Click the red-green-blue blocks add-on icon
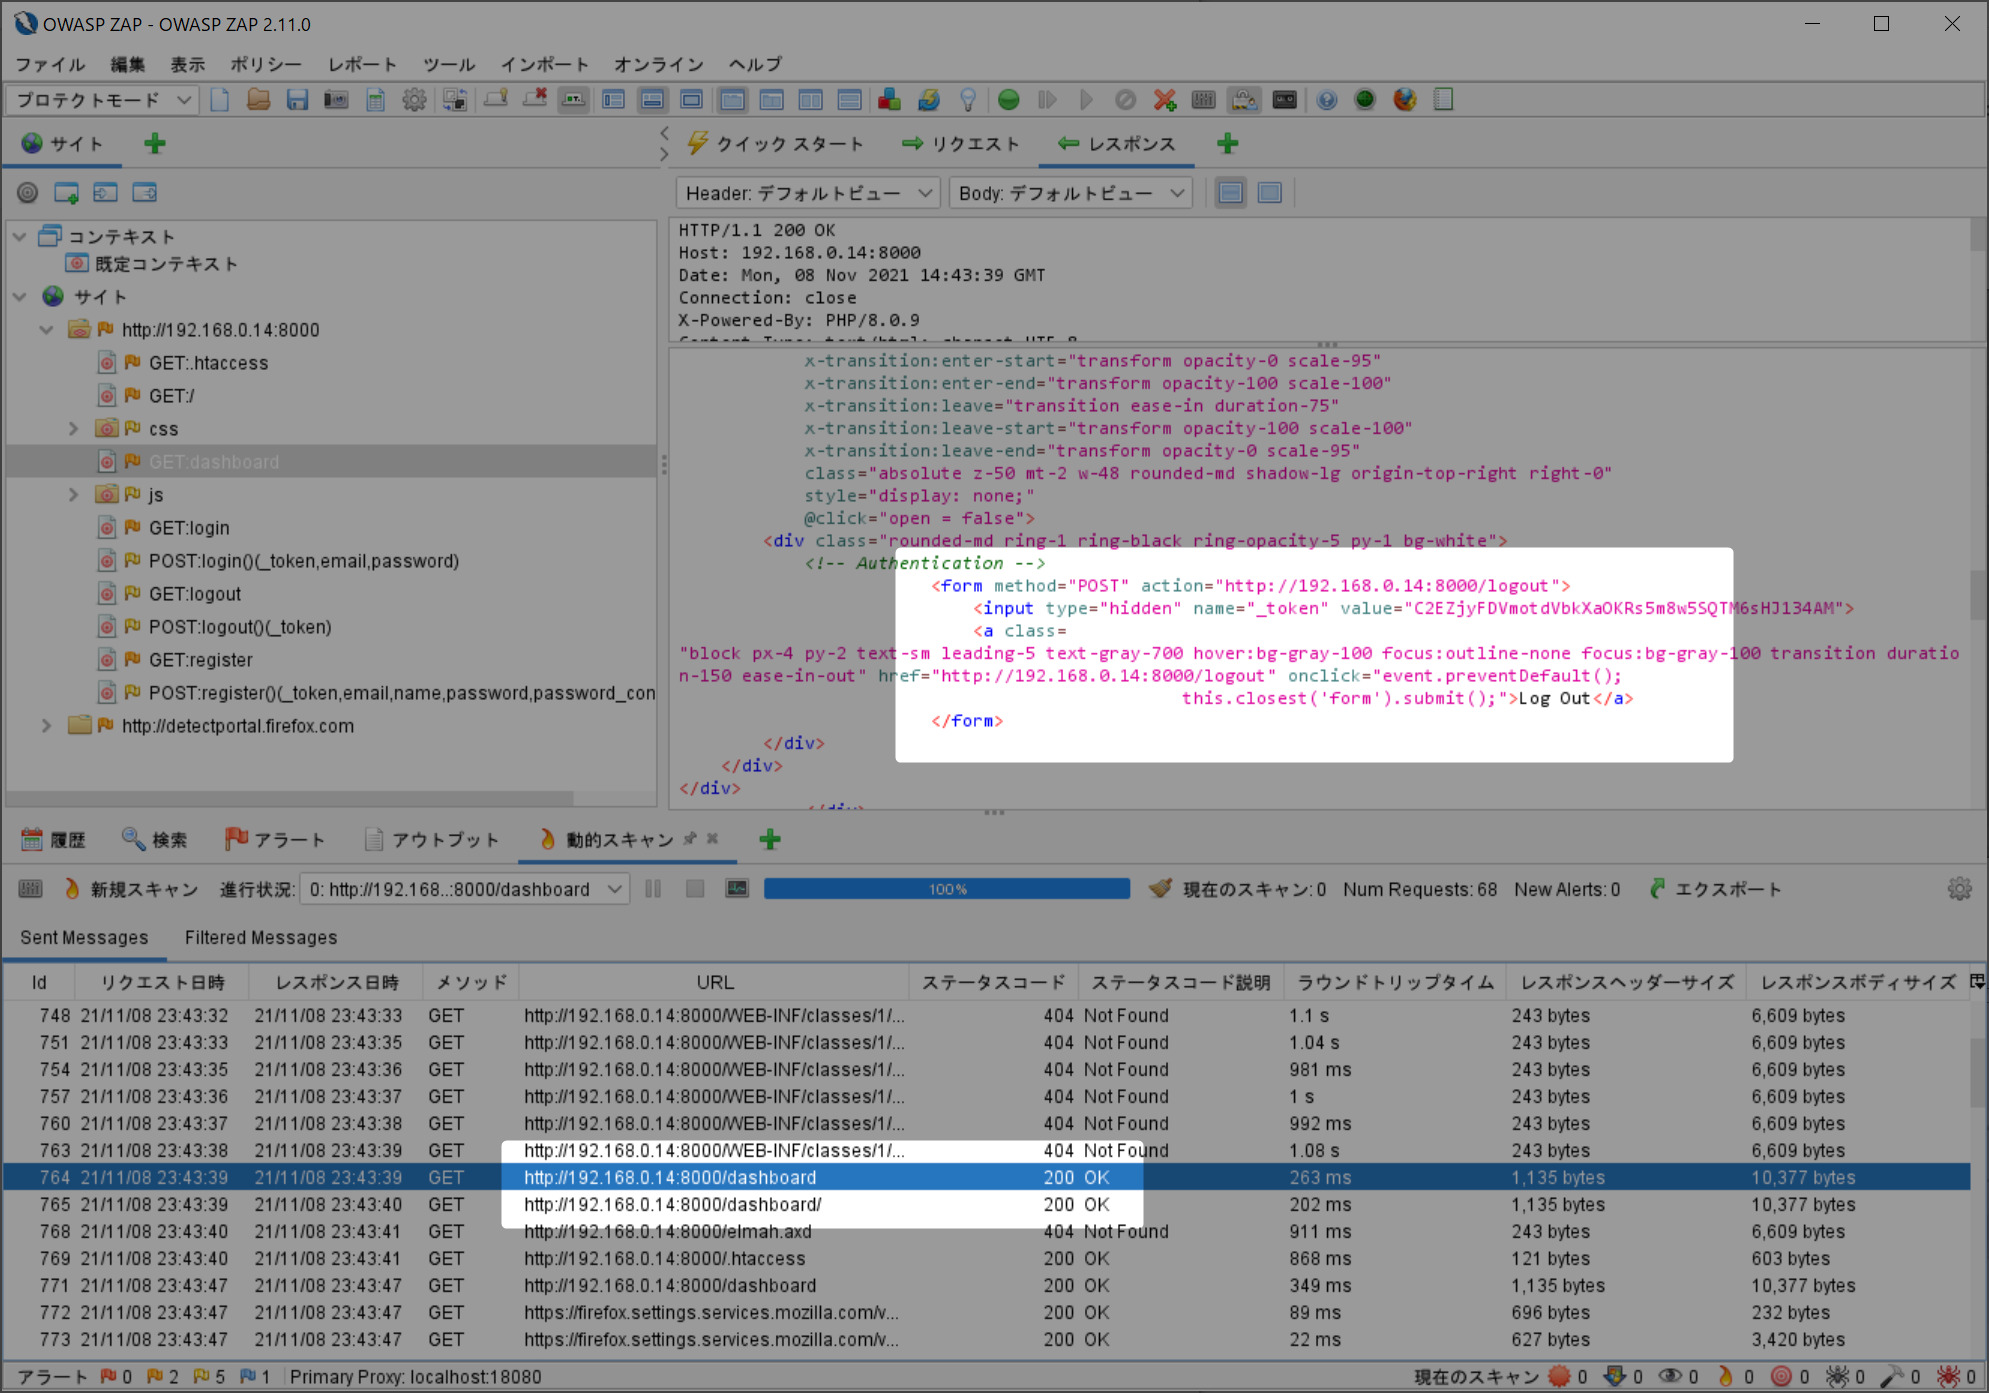Screen dimensions: 1989x1393 889,100
